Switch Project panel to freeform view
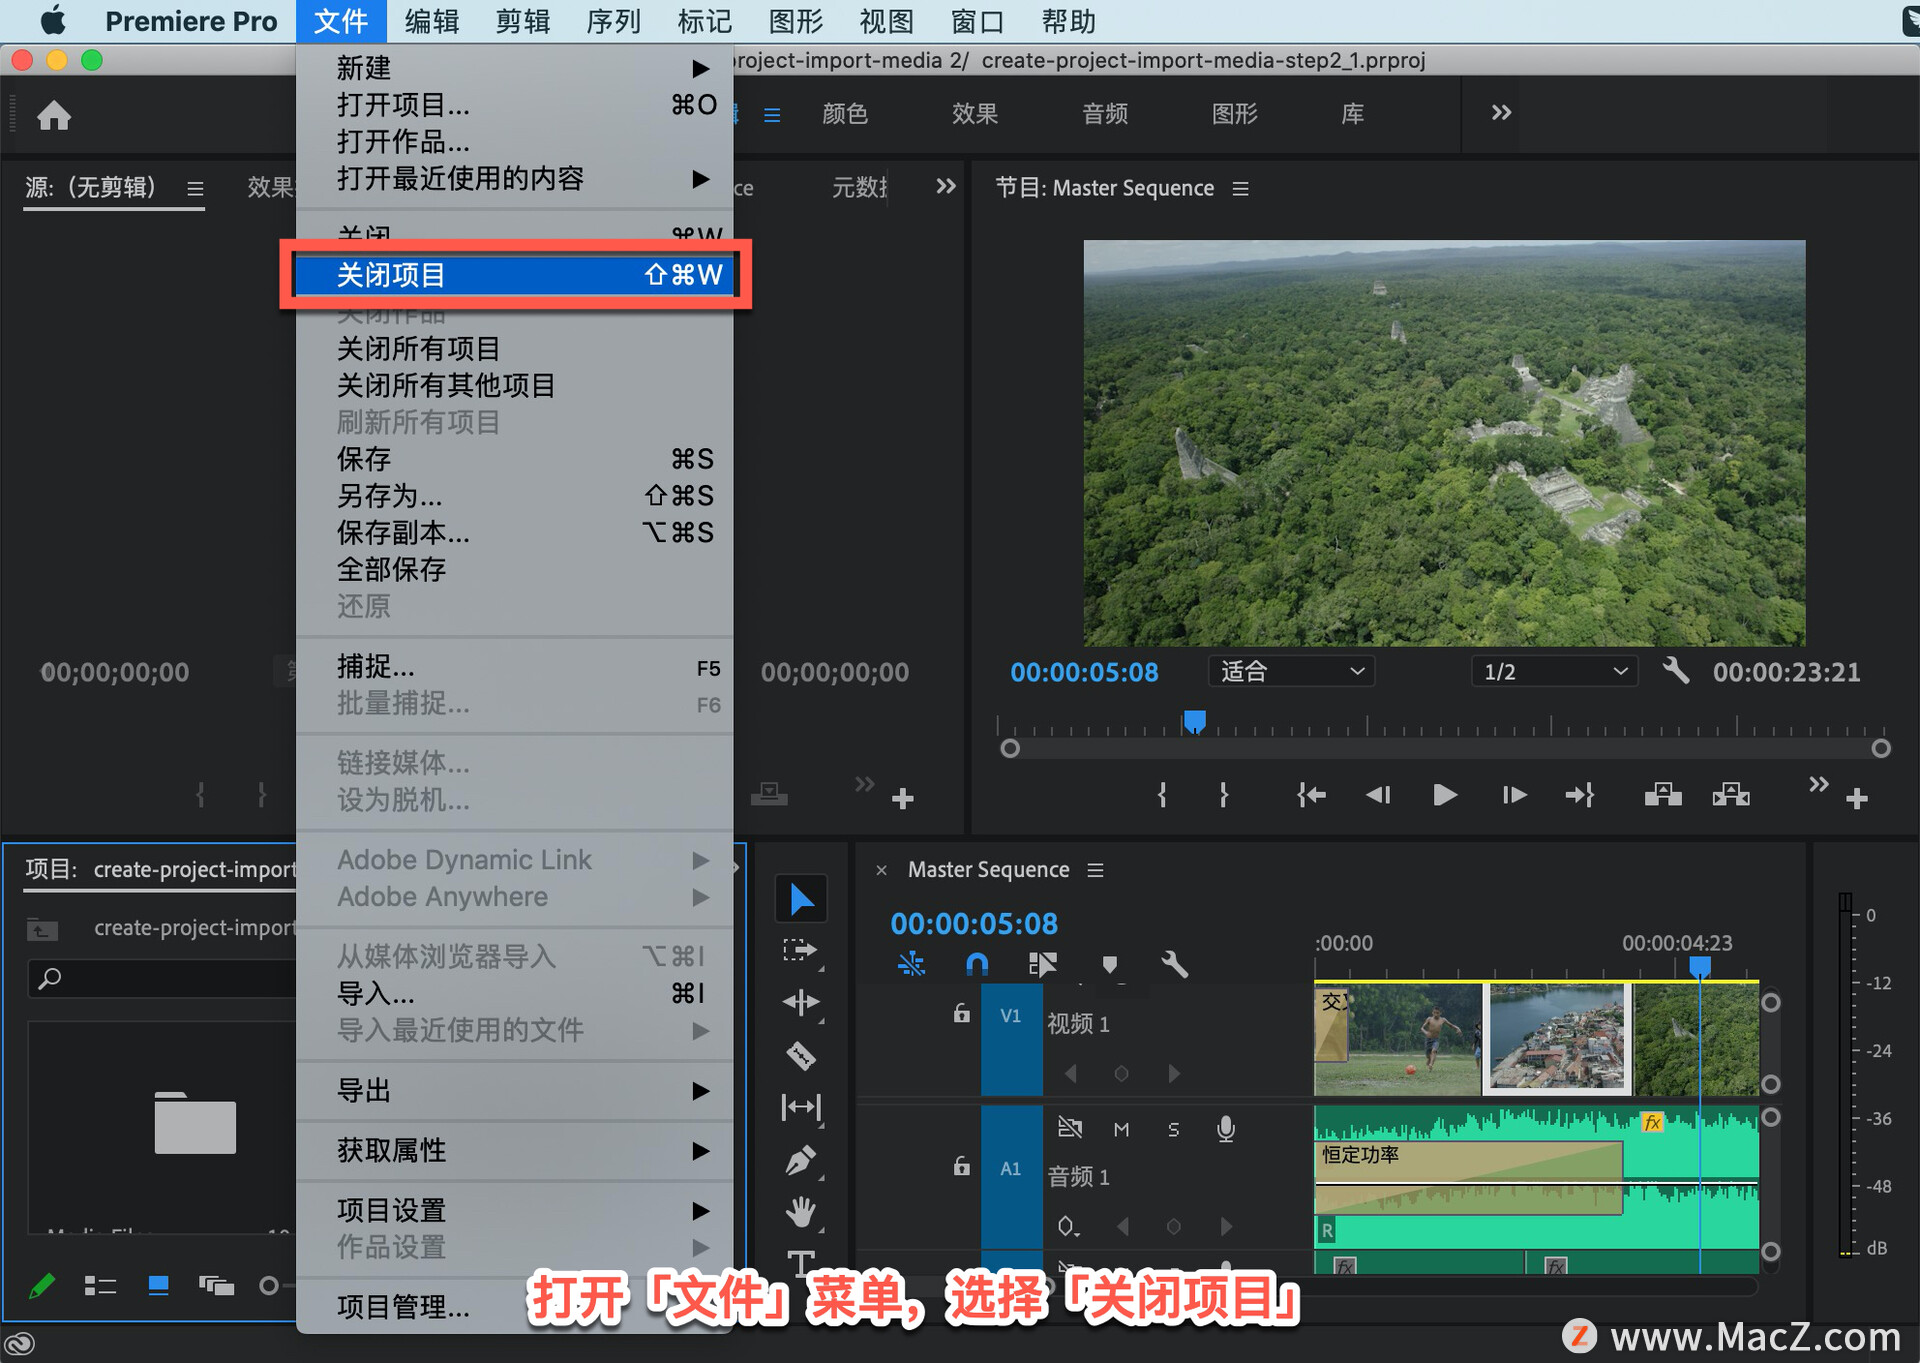This screenshot has width=1920, height=1363. (216, 1286)
